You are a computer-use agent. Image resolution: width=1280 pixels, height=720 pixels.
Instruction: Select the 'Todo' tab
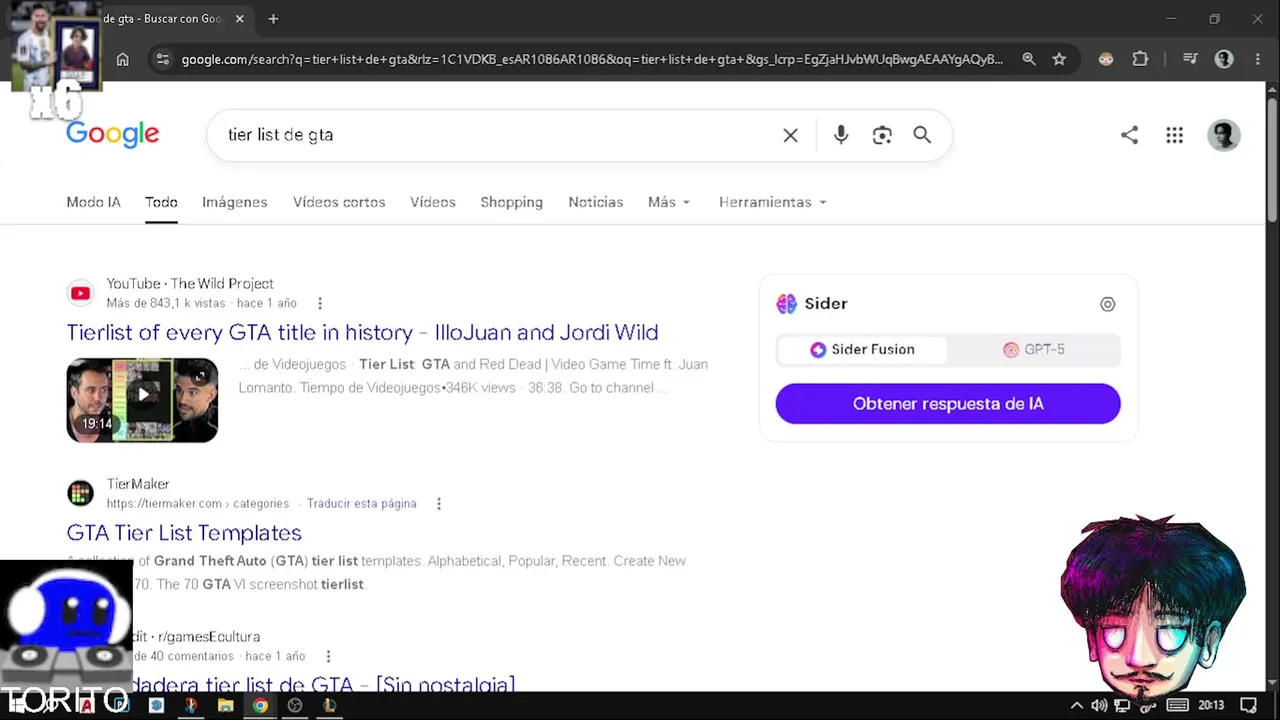click(161, 202)
